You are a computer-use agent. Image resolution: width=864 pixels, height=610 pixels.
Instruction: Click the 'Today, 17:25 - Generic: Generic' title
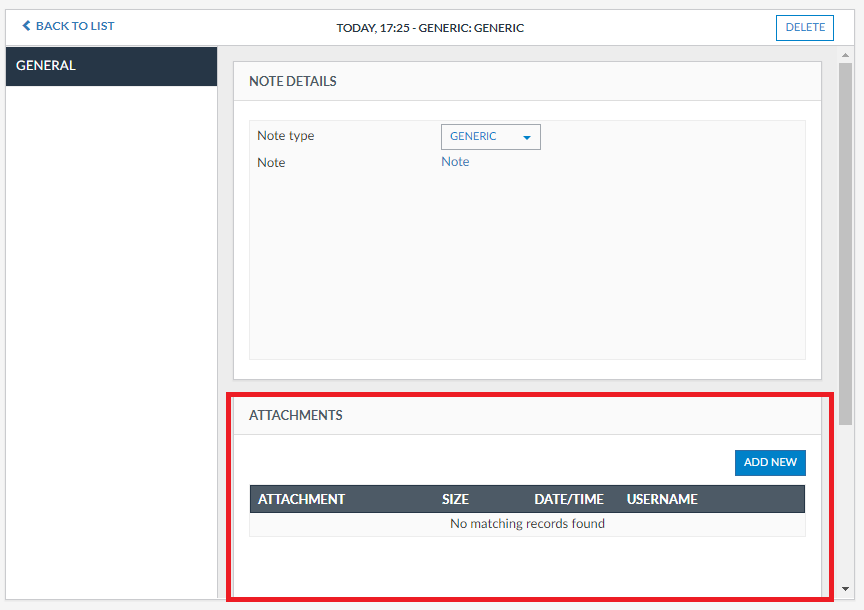click(430, 28)
